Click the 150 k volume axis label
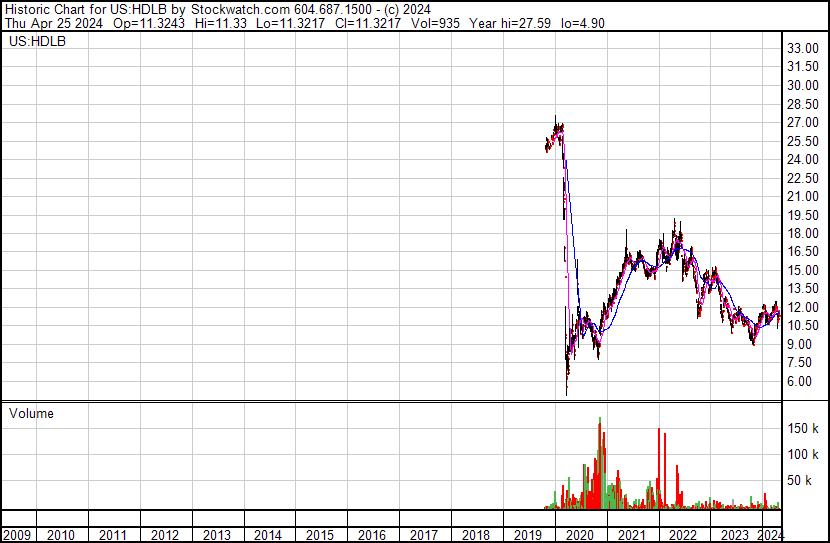This screenshot has height=543, width=830. 803,428
